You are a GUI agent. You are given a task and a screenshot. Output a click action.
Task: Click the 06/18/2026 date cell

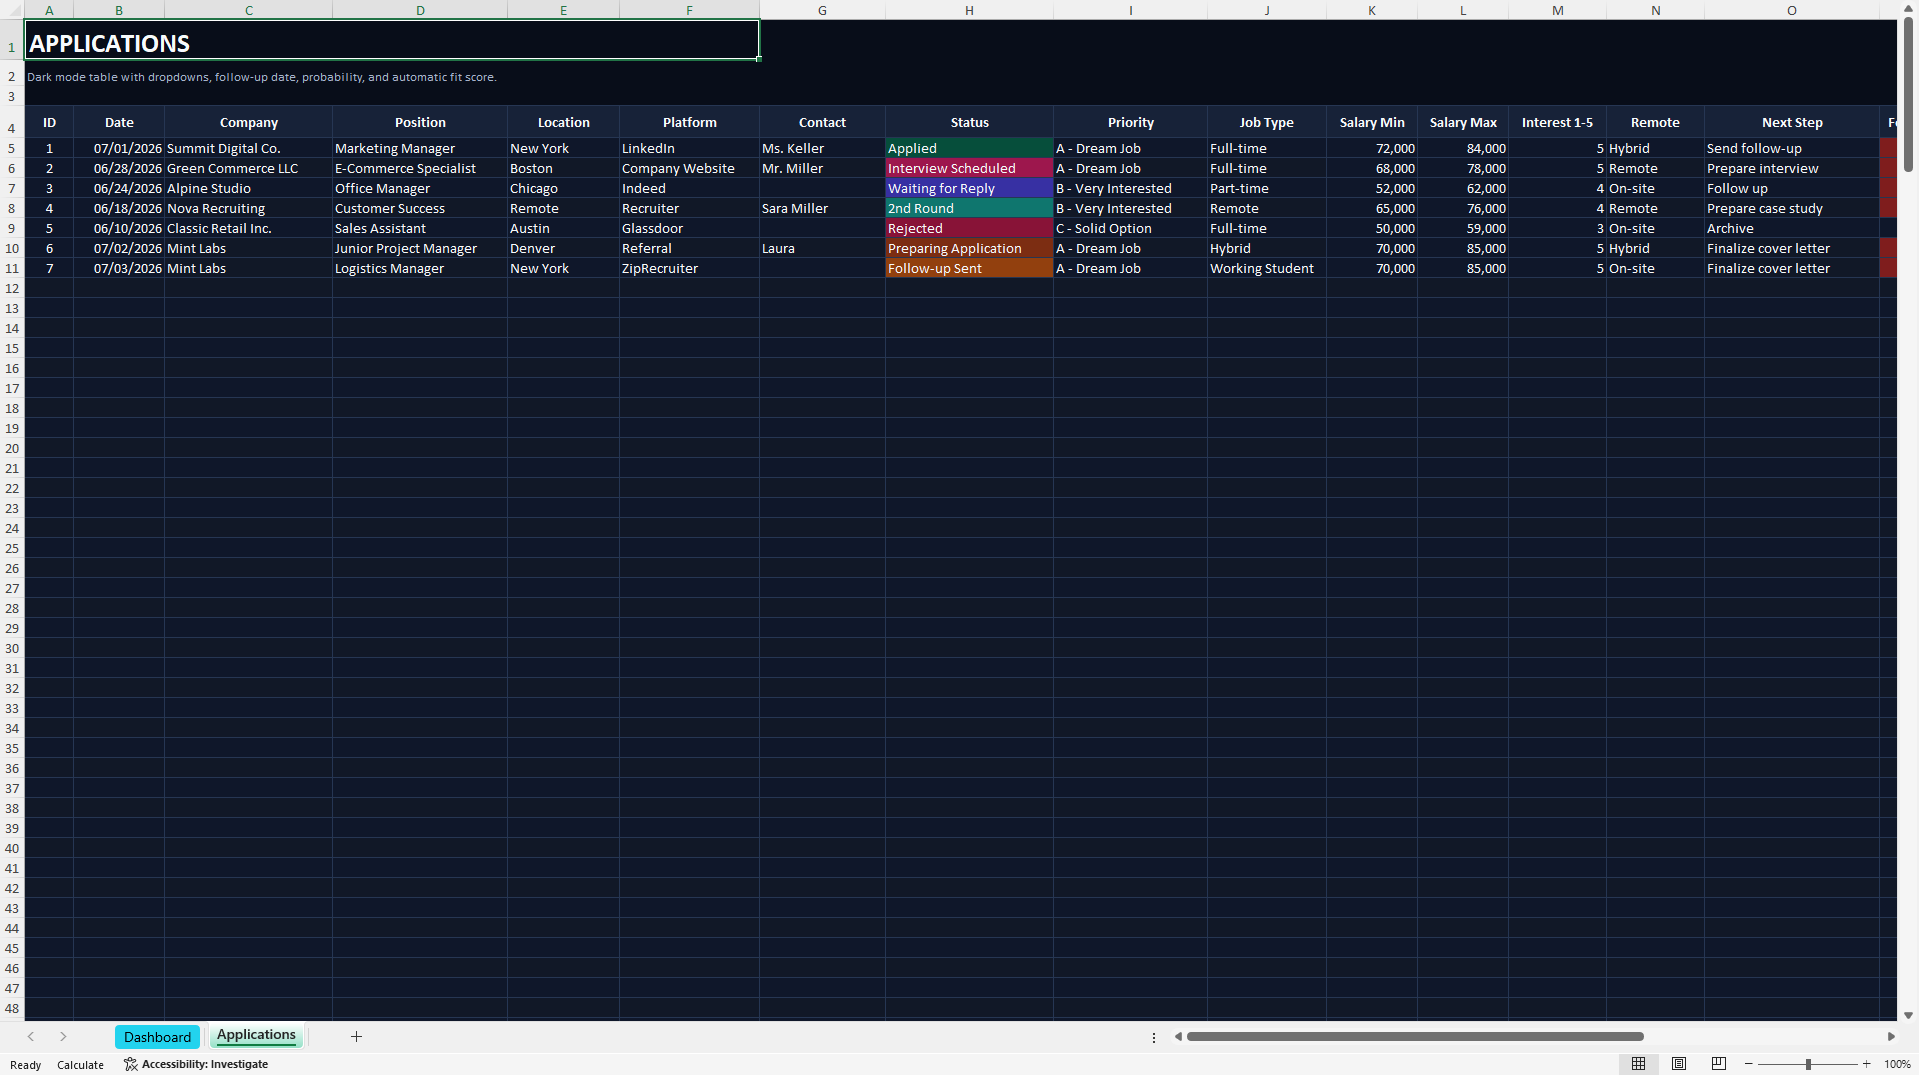119,208
